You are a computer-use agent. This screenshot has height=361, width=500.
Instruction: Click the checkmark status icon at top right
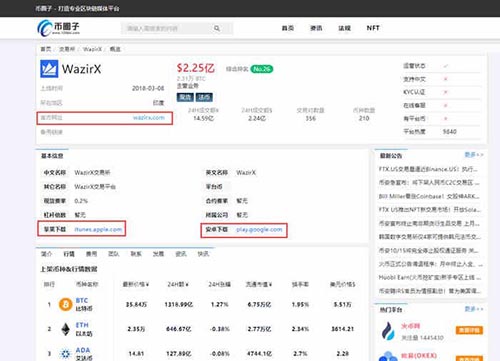[x=446, y=66]
